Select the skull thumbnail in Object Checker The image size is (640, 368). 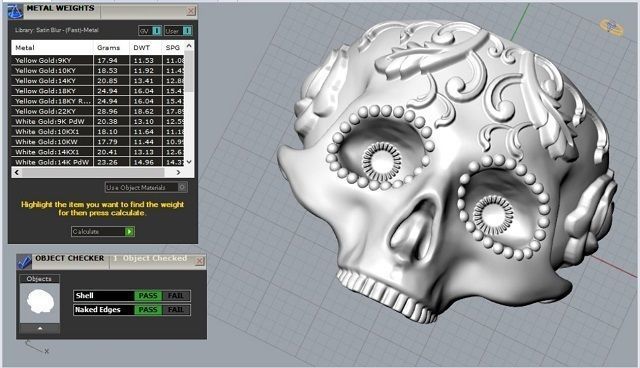tap(40, 303)
